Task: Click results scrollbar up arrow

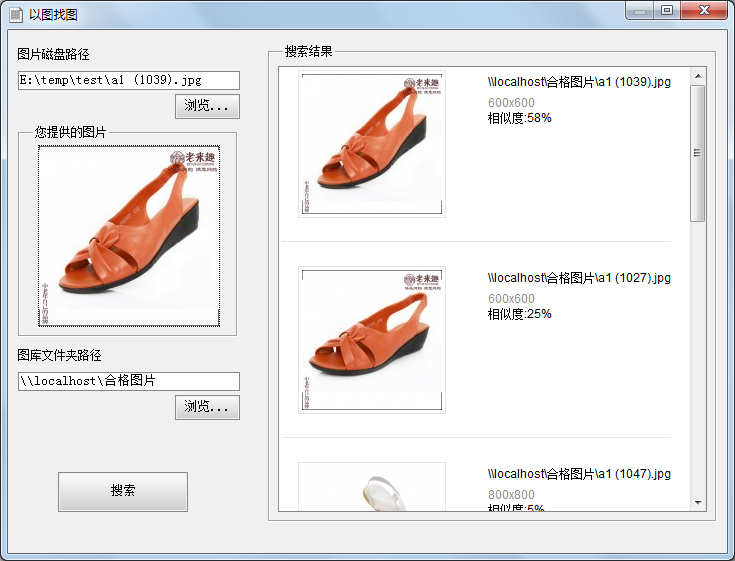Action: click(x=698, y=76)
